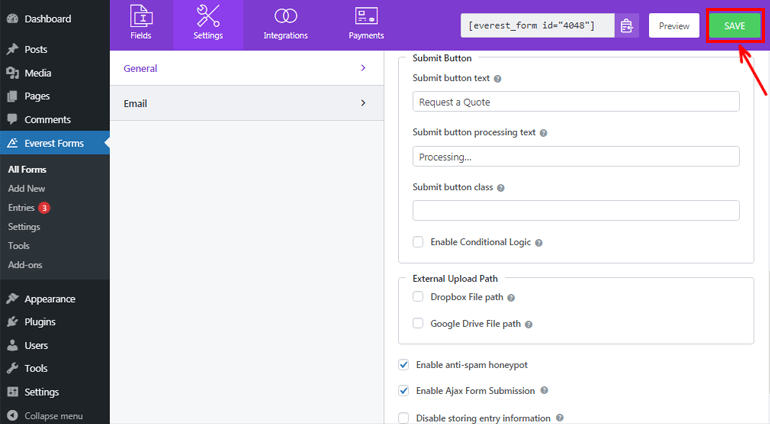This screenshot has width=770, height=424.
Task: Open the Integrations rings icon tab
Action: click(x=285, y=16)
